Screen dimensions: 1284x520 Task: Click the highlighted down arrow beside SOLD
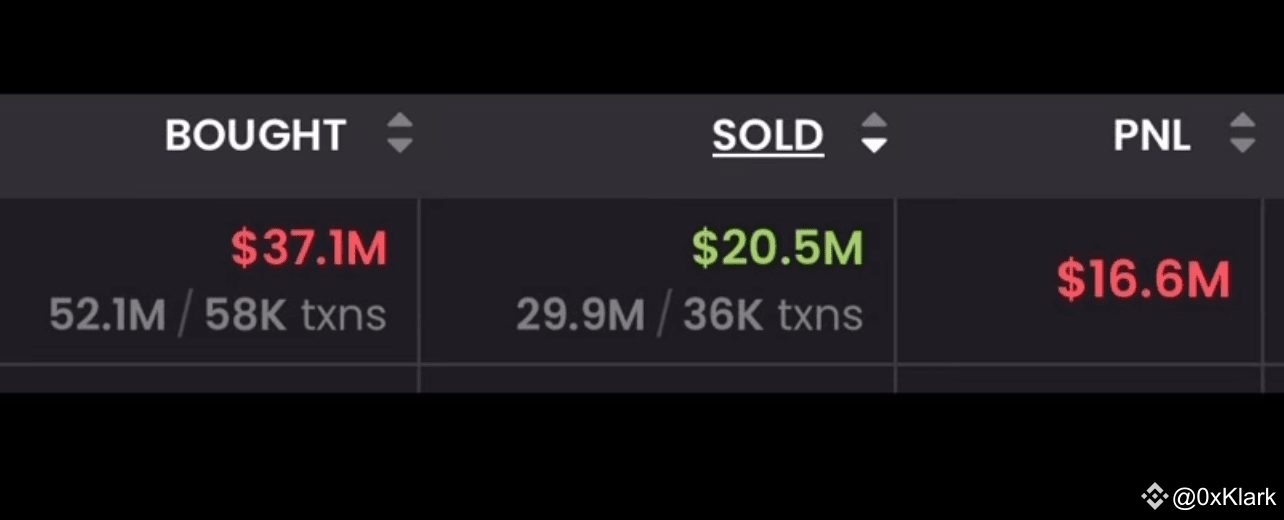[875, 146]
